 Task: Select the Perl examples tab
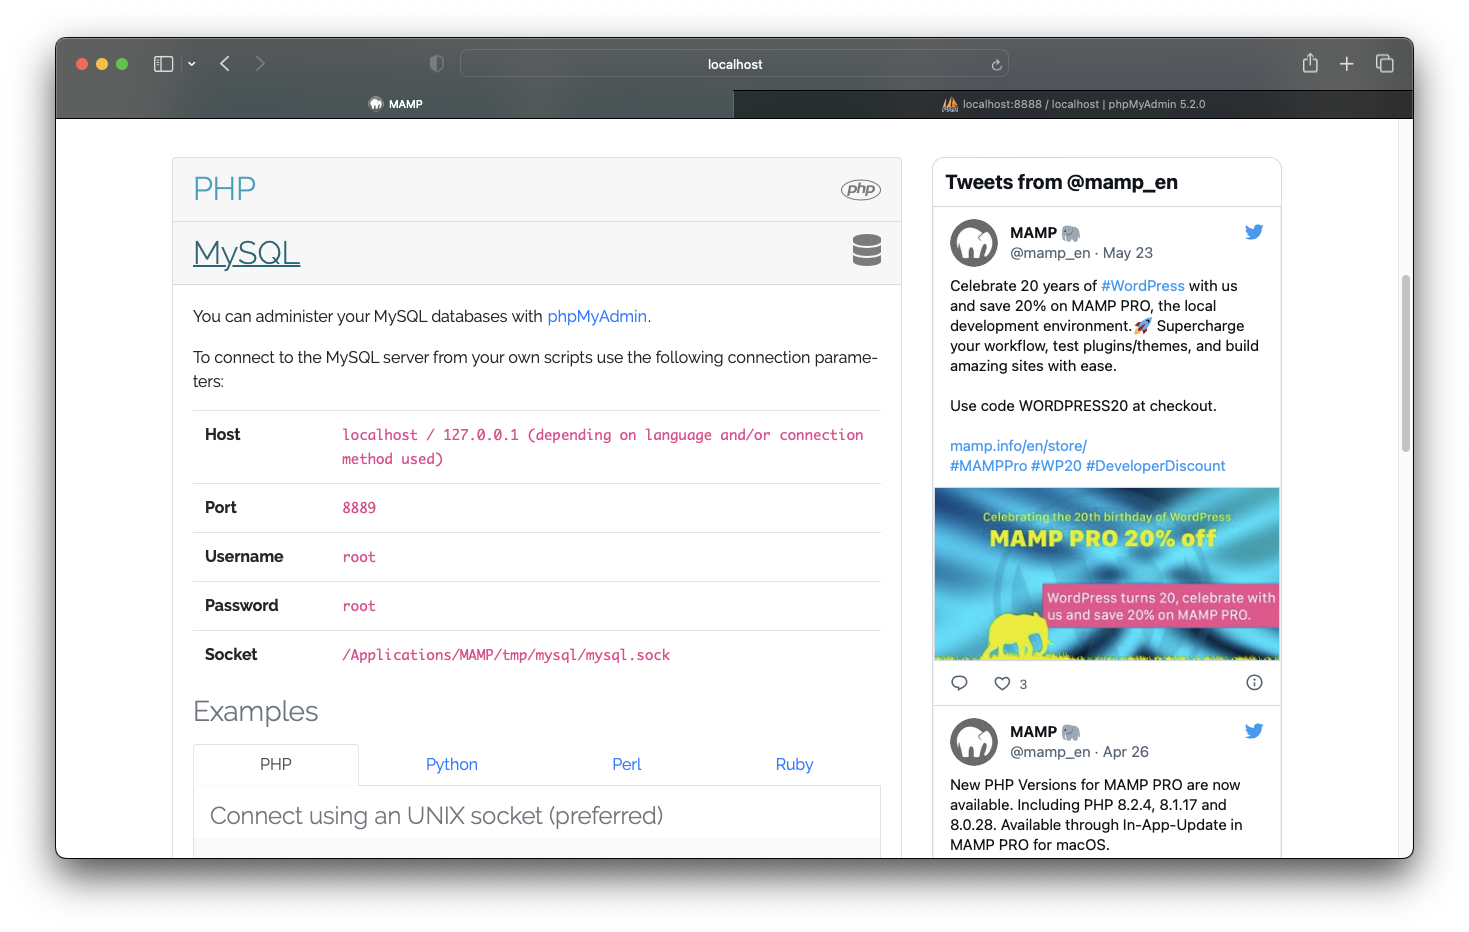[627, 764]
